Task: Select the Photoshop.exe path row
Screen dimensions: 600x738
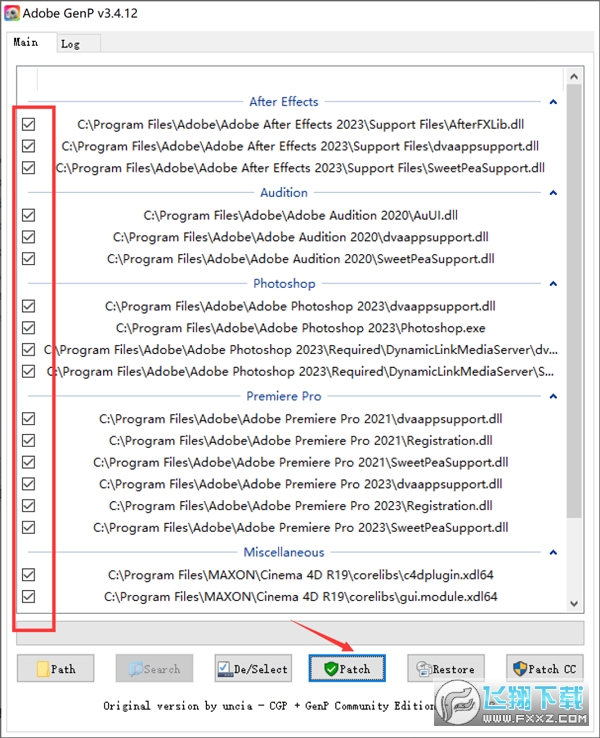Action: click(x=301, y=328)
